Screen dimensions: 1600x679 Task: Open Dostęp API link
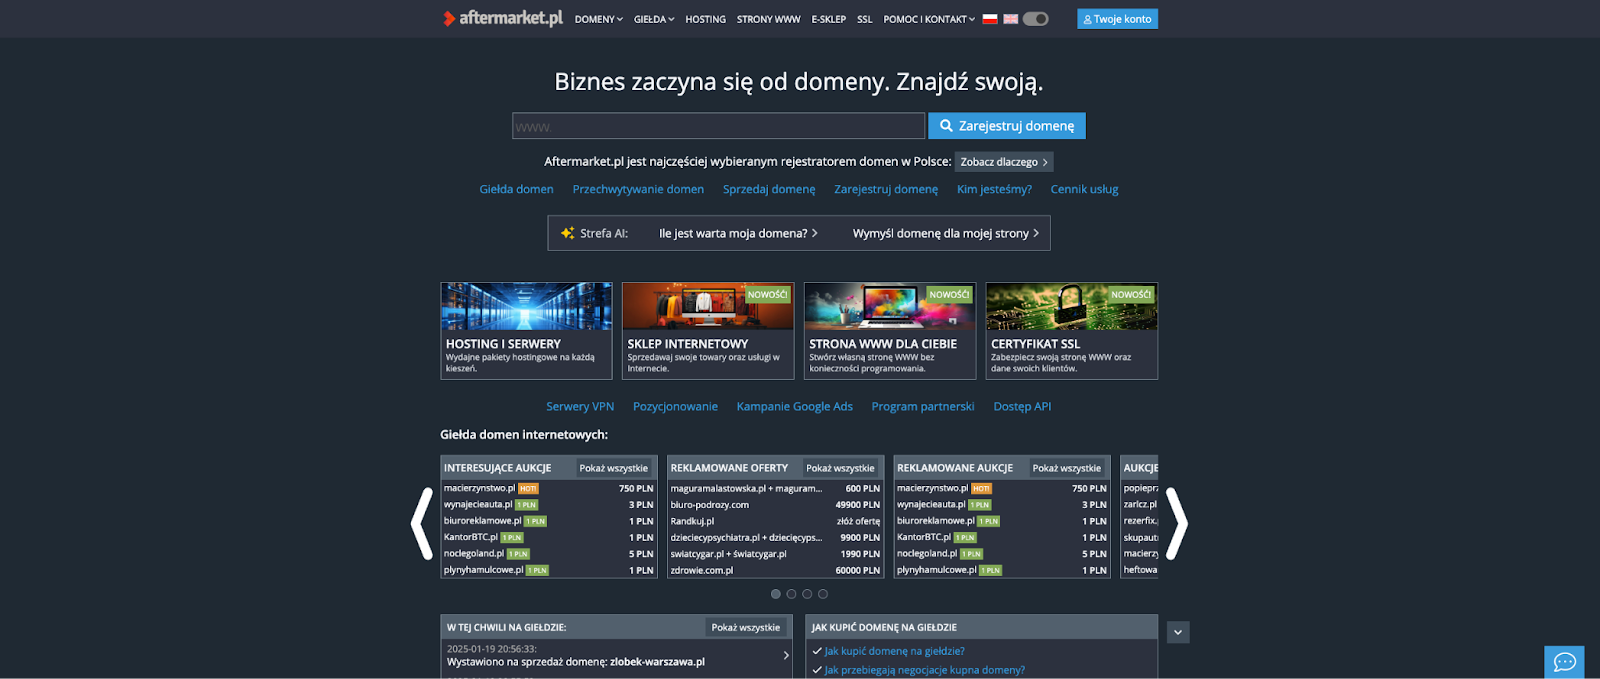1022,406
